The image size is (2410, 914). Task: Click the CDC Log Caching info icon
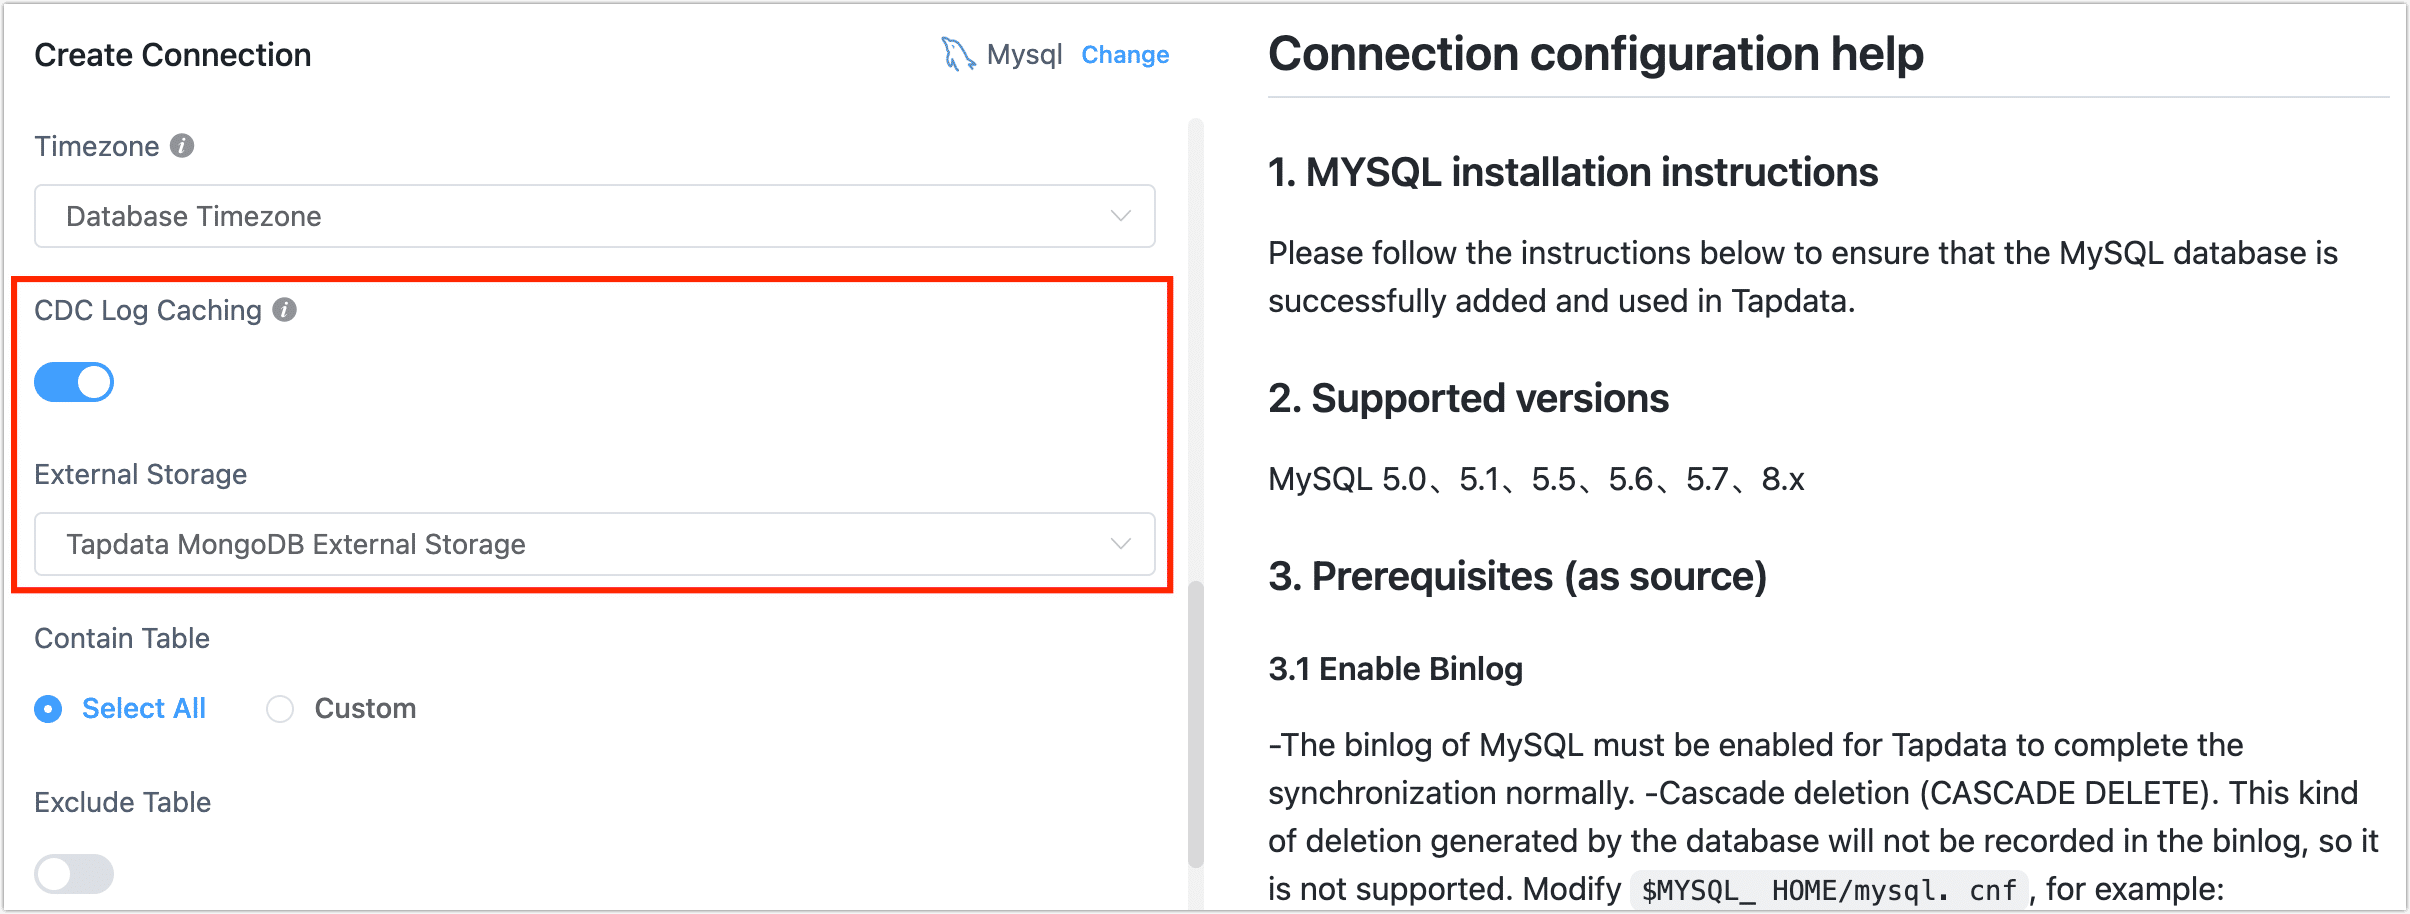pyautogui.click(x=285, y=310)
